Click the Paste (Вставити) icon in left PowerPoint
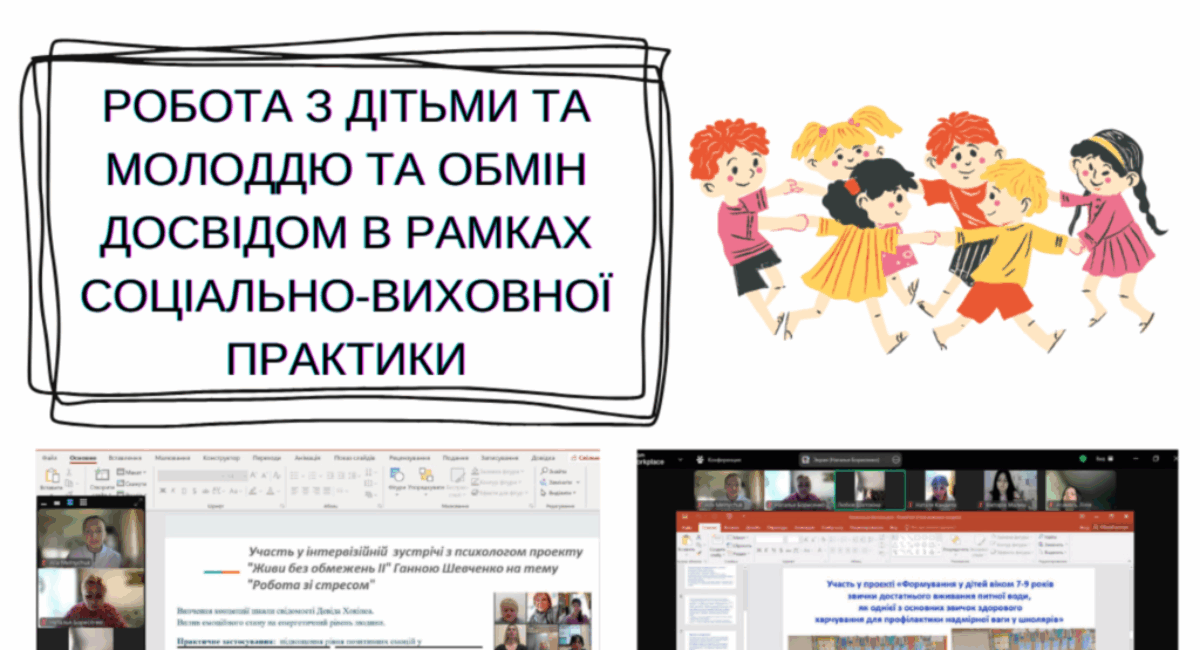The height and width of the screenshot is (650, 1200). [x=50, y=478]
